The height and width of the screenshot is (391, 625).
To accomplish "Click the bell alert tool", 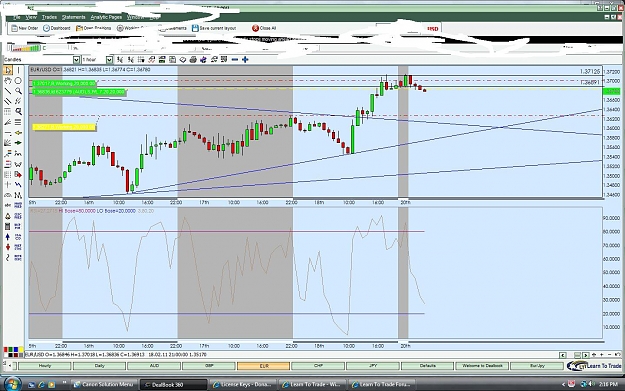I will click(8, 216).
